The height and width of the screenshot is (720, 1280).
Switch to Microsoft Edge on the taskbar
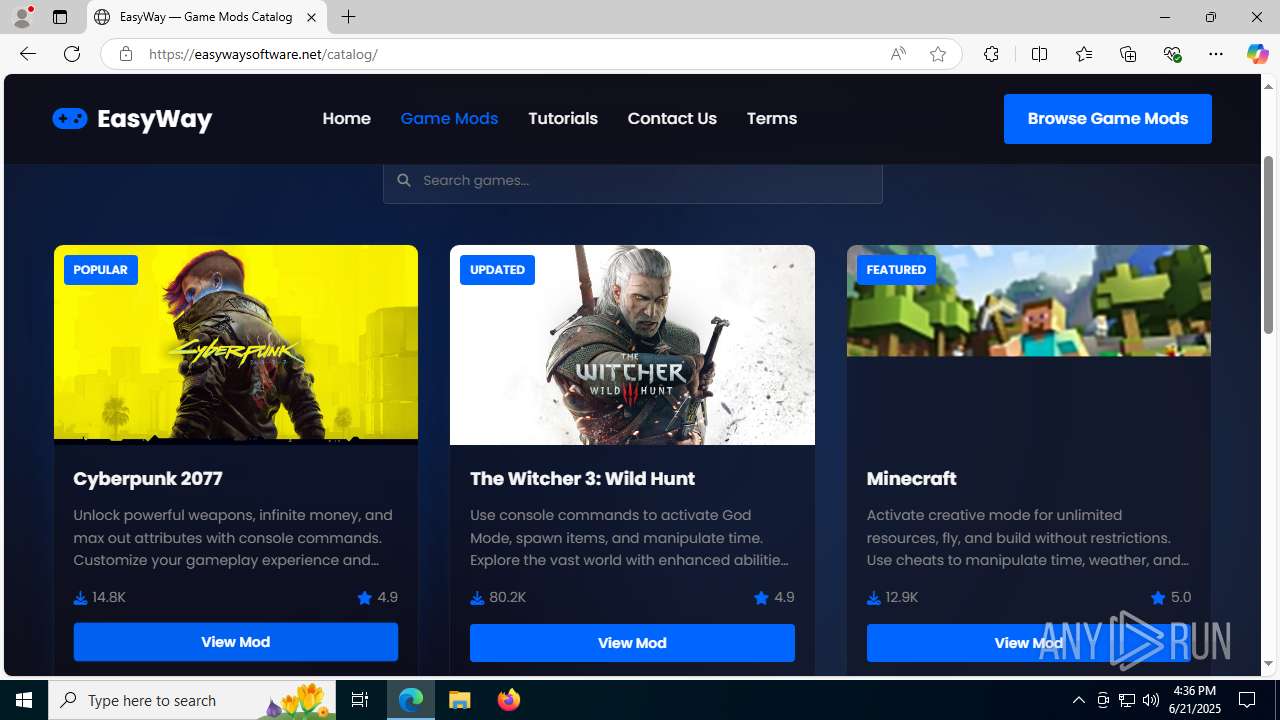411,700
